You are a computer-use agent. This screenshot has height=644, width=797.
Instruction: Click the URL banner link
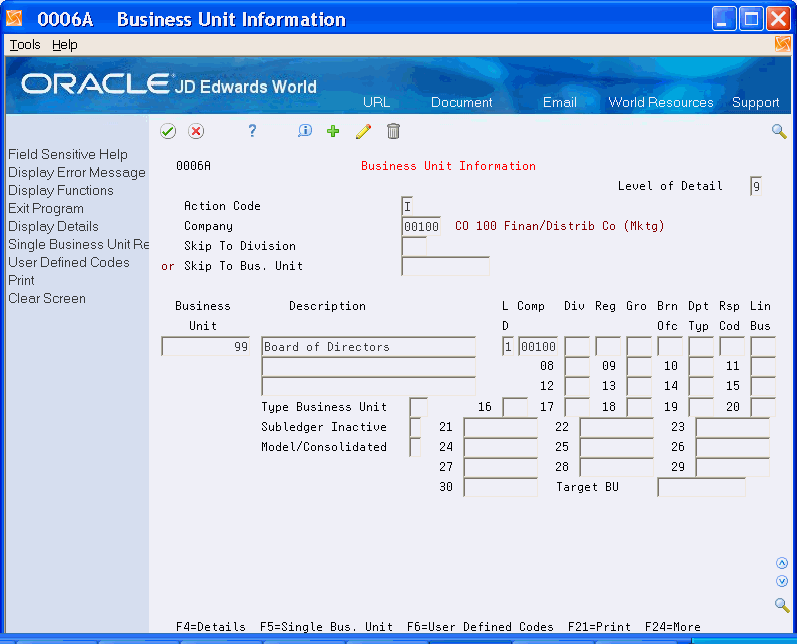[377, 102]
